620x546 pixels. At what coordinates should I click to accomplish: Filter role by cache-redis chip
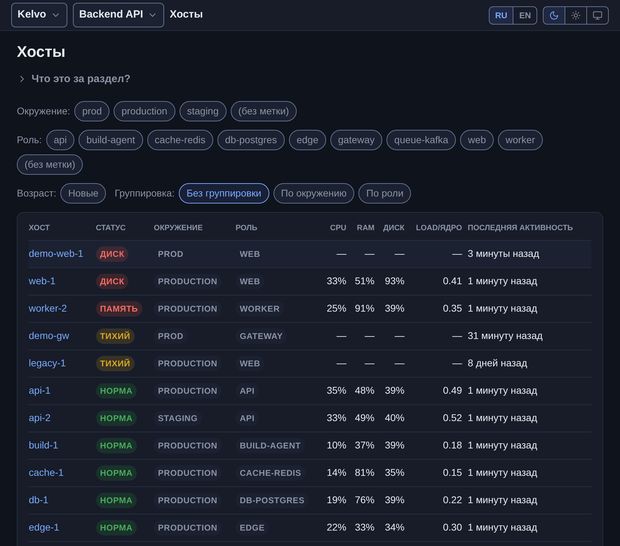(x=180, y=140)
